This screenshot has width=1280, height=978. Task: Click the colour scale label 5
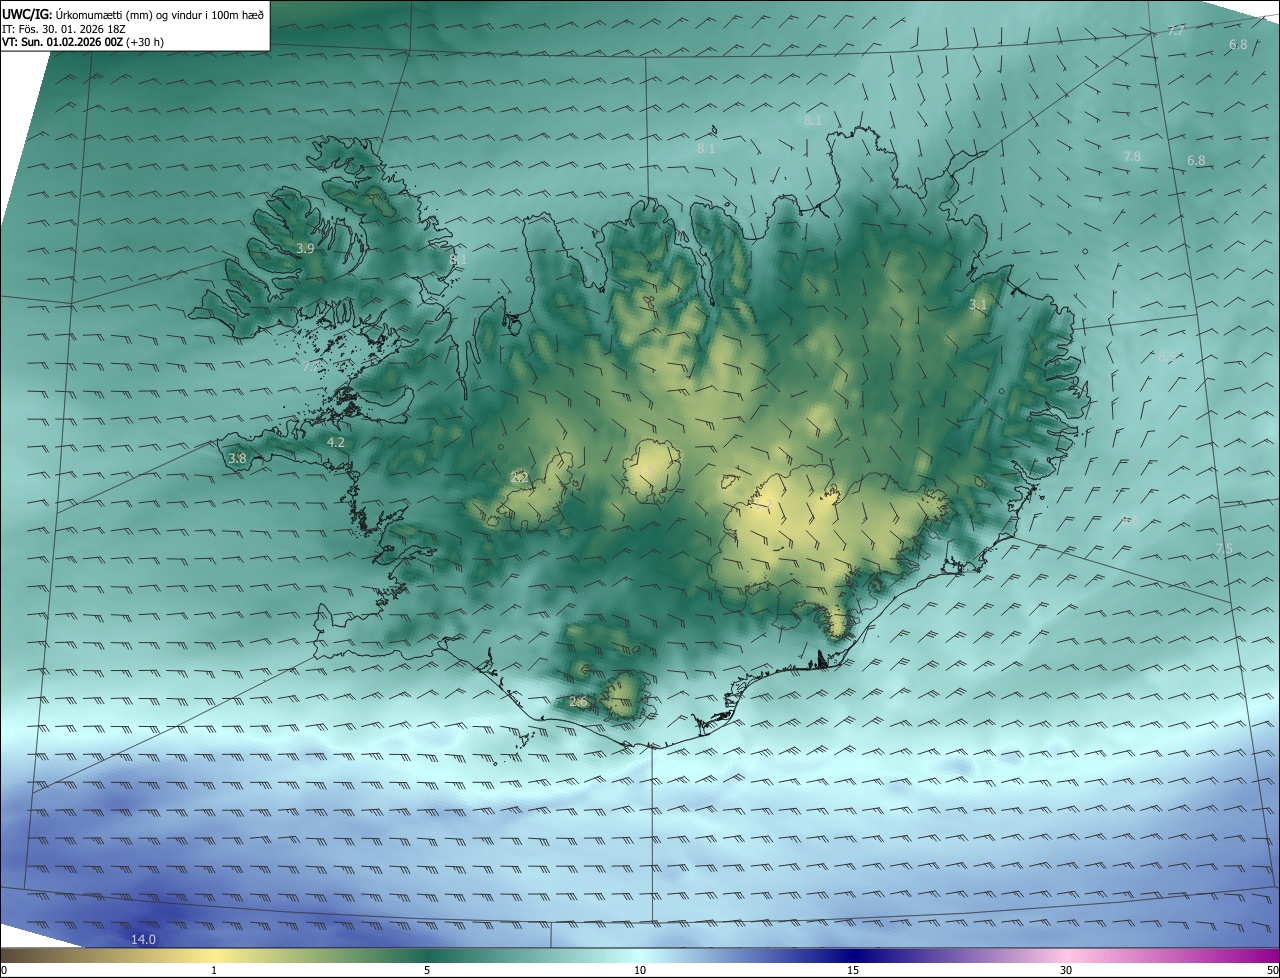click(x=427, y=971)
